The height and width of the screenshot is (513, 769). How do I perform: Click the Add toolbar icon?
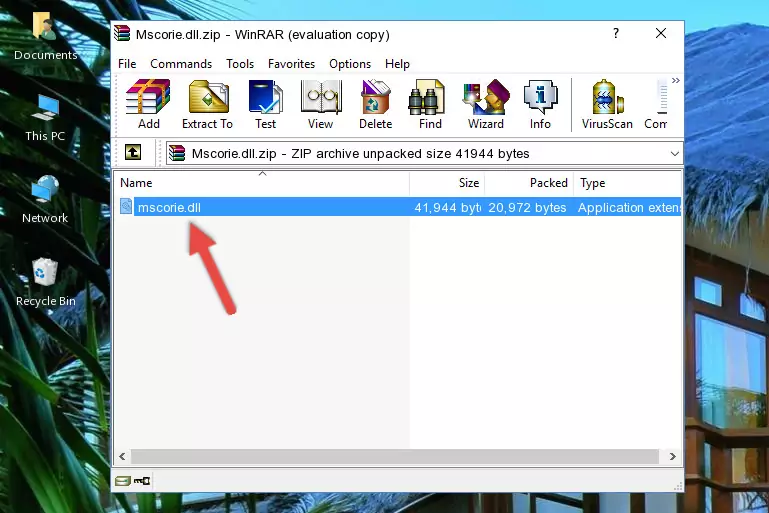(148, 104)
